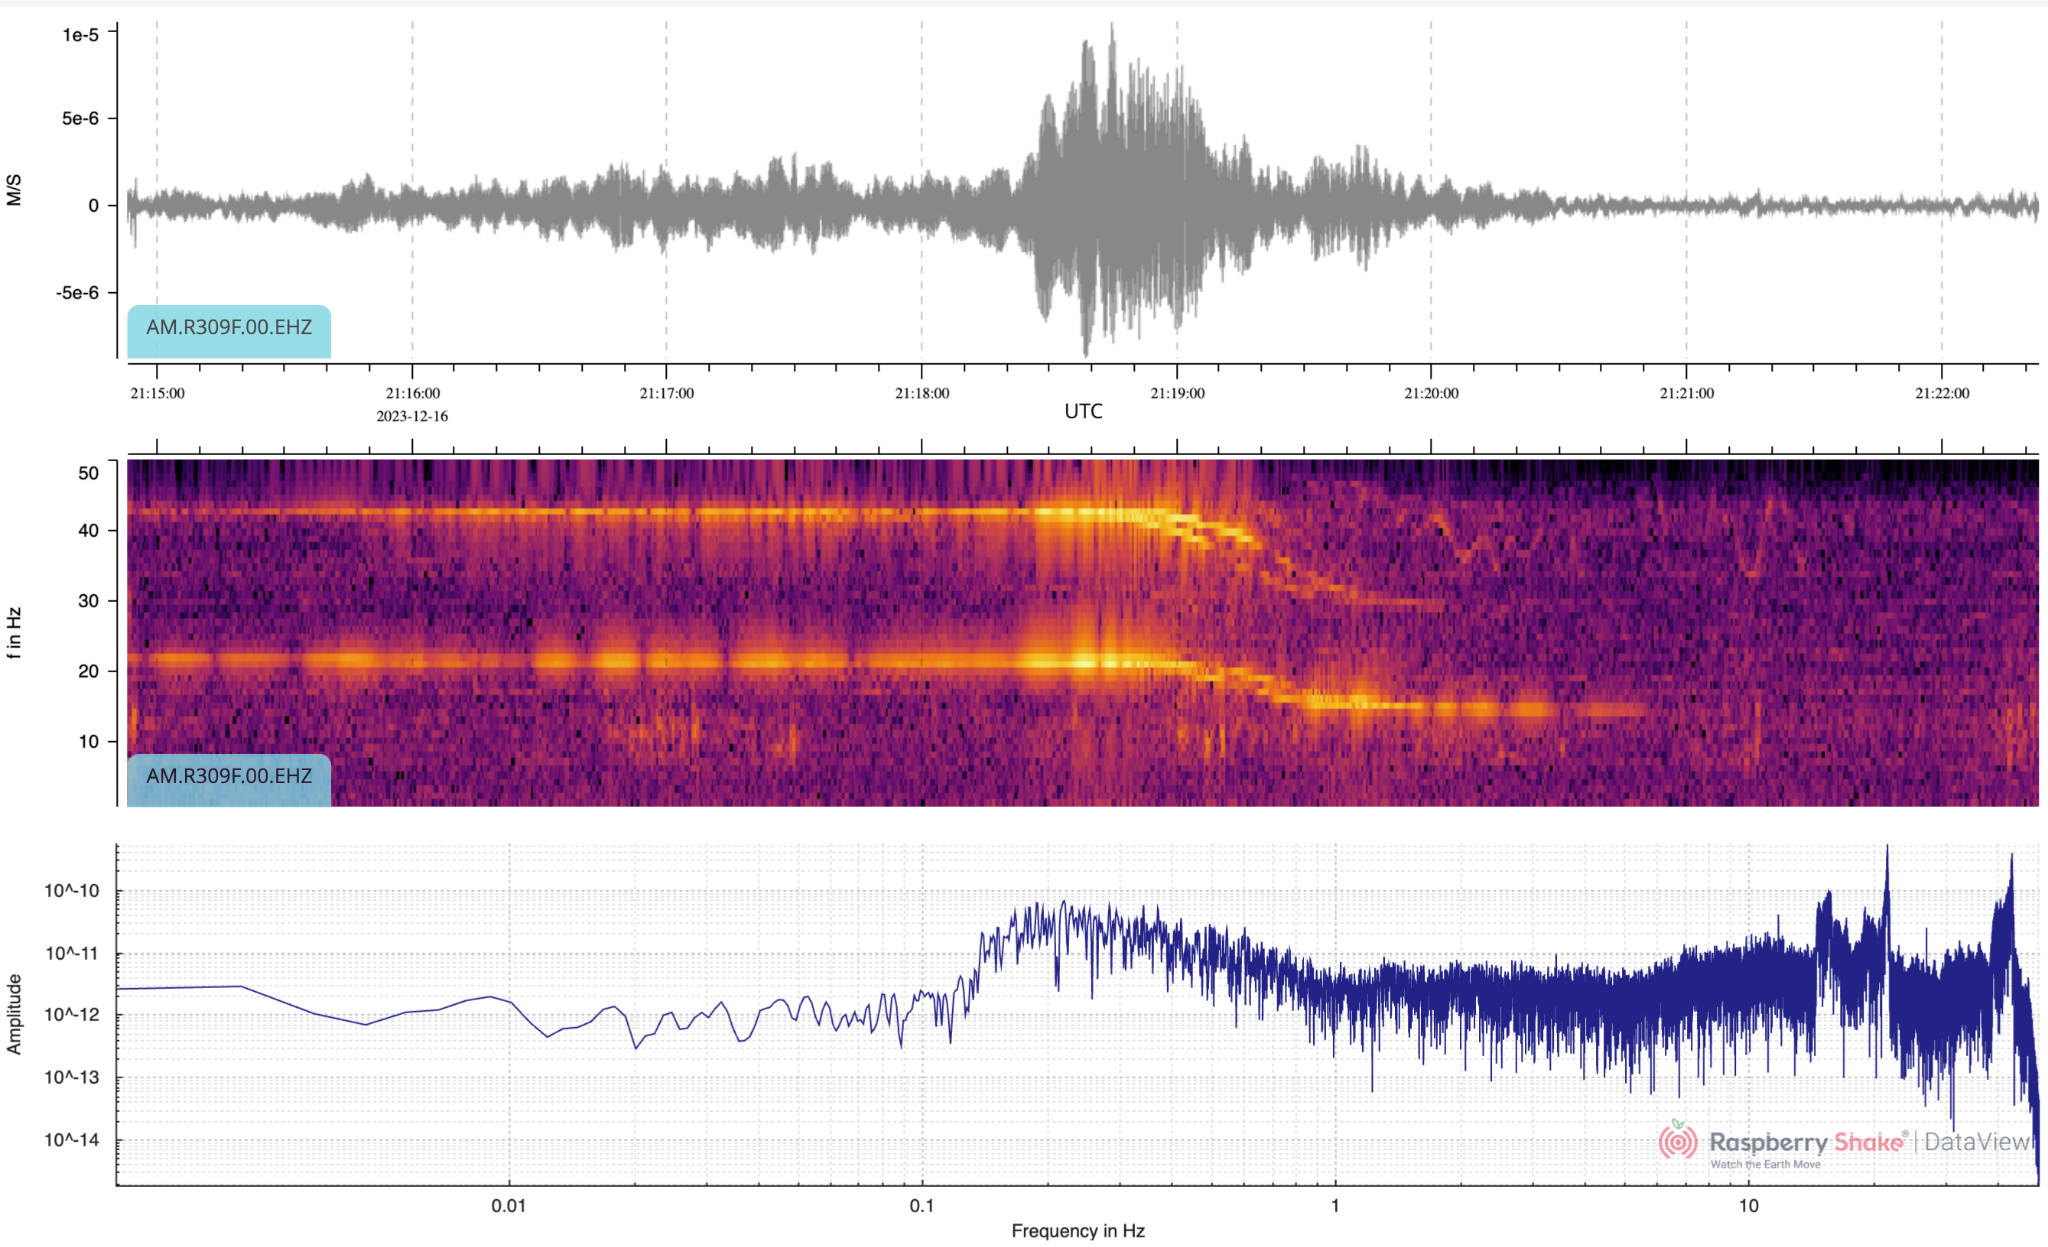Click the Raspberry Shake logo icon

coord(1678,1140)
